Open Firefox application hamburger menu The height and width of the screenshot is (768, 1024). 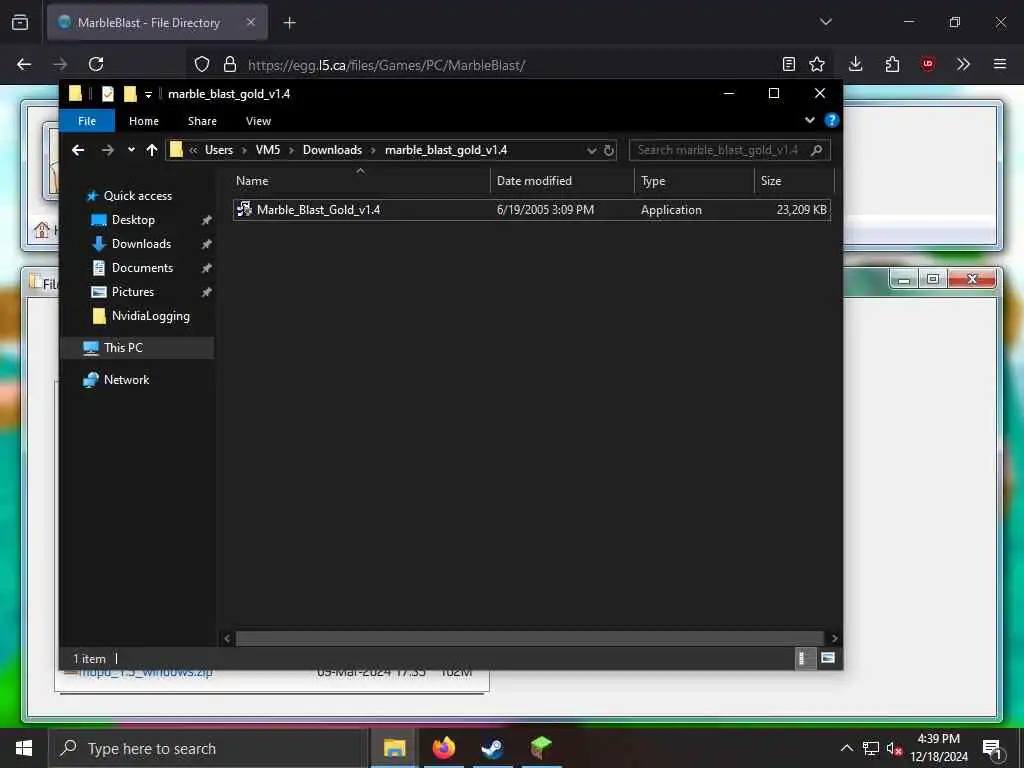(x=1000, y=64)
